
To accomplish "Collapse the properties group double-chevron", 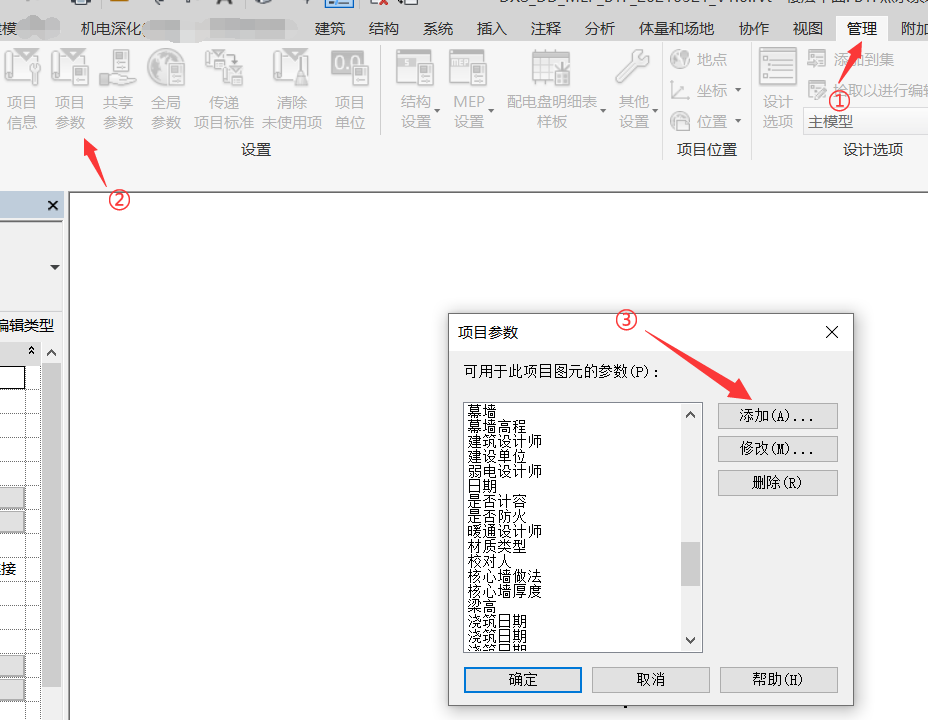I will click(31, 351).
